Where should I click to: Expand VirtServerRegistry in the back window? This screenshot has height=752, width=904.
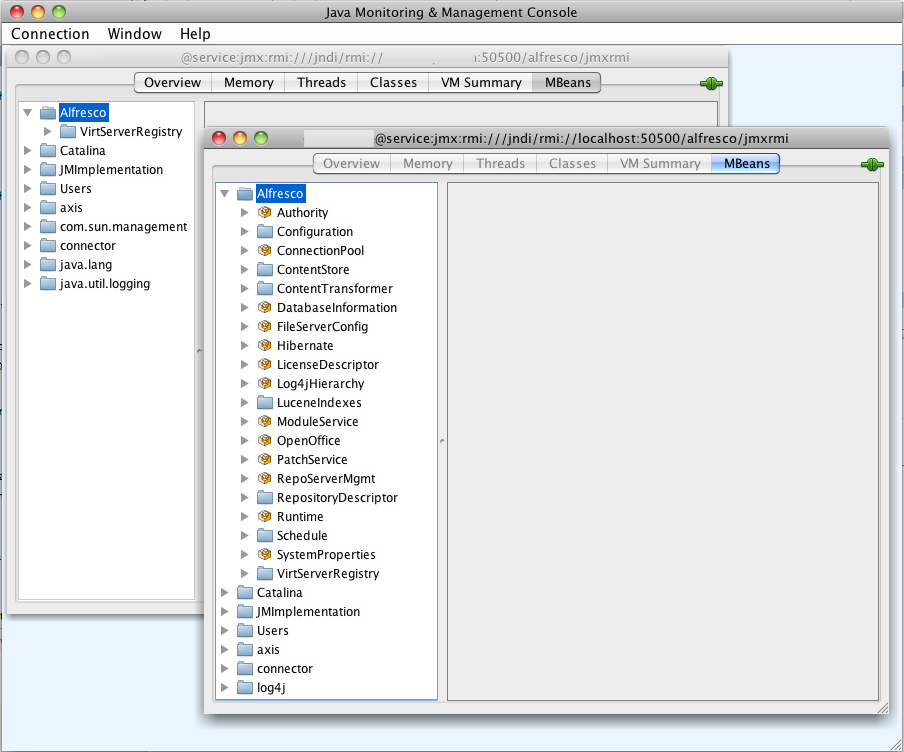pos(47,132)
